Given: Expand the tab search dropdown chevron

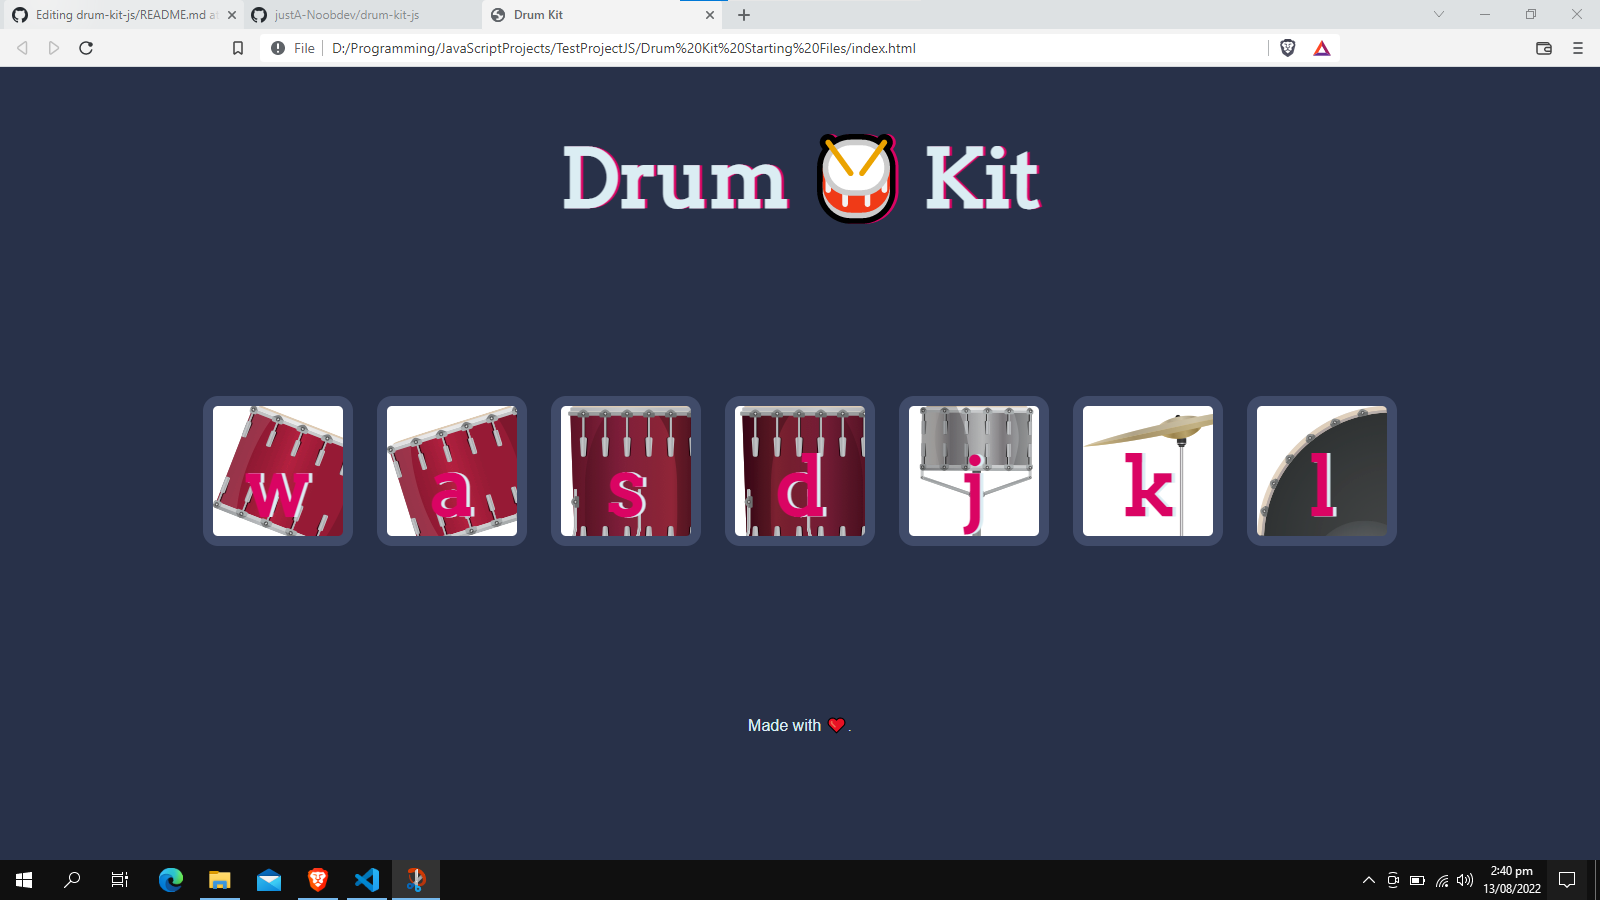Looking at the screenshot, I should pyautogui.click(x=1439, y=14).
